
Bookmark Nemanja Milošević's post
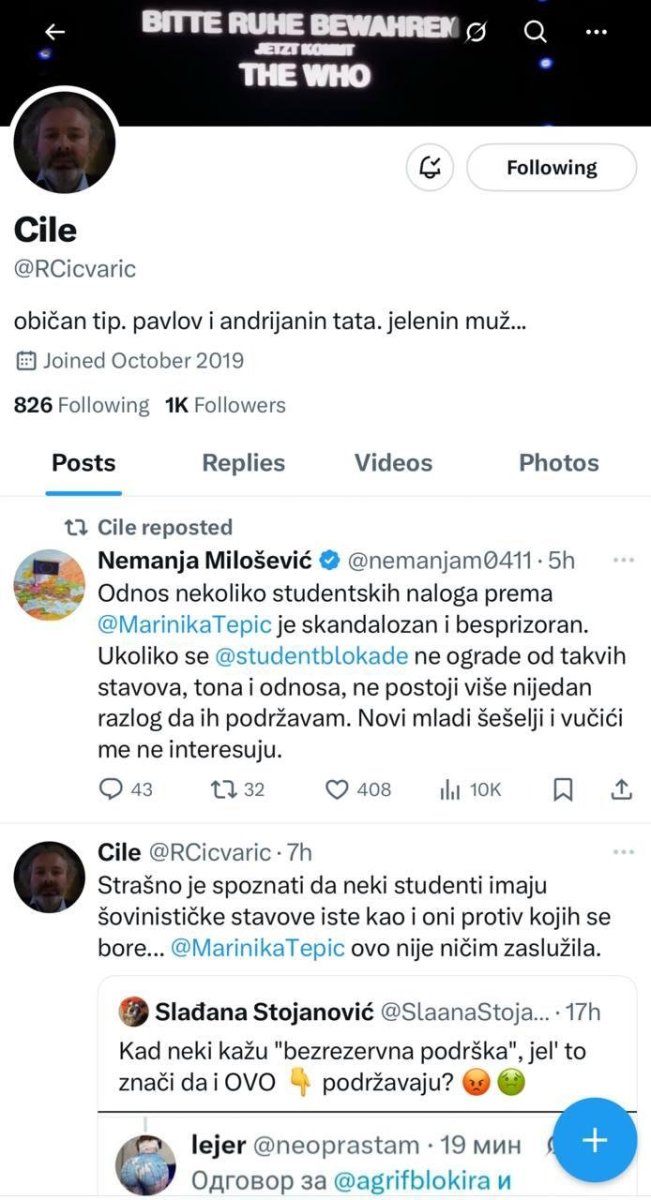pos(563,789)
